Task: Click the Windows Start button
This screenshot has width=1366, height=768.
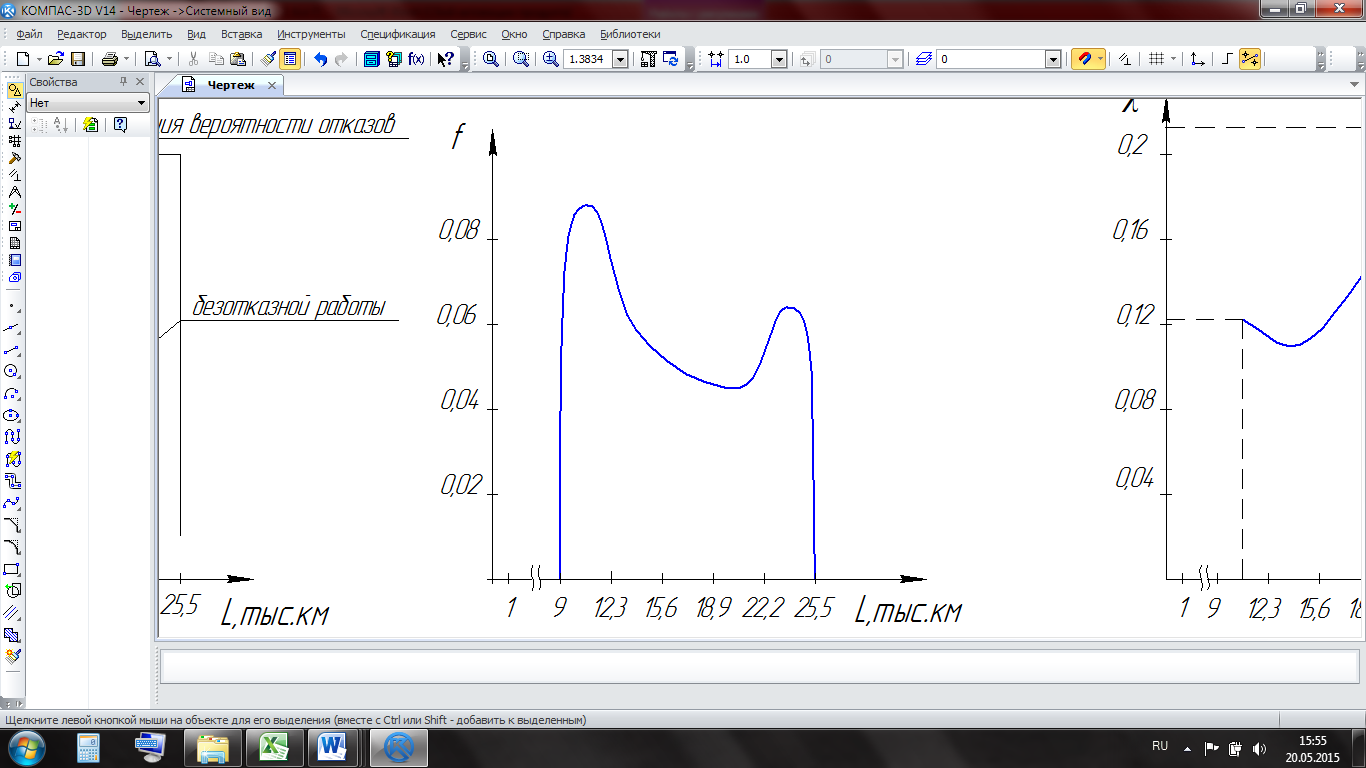Action: (x=25, y=748)
